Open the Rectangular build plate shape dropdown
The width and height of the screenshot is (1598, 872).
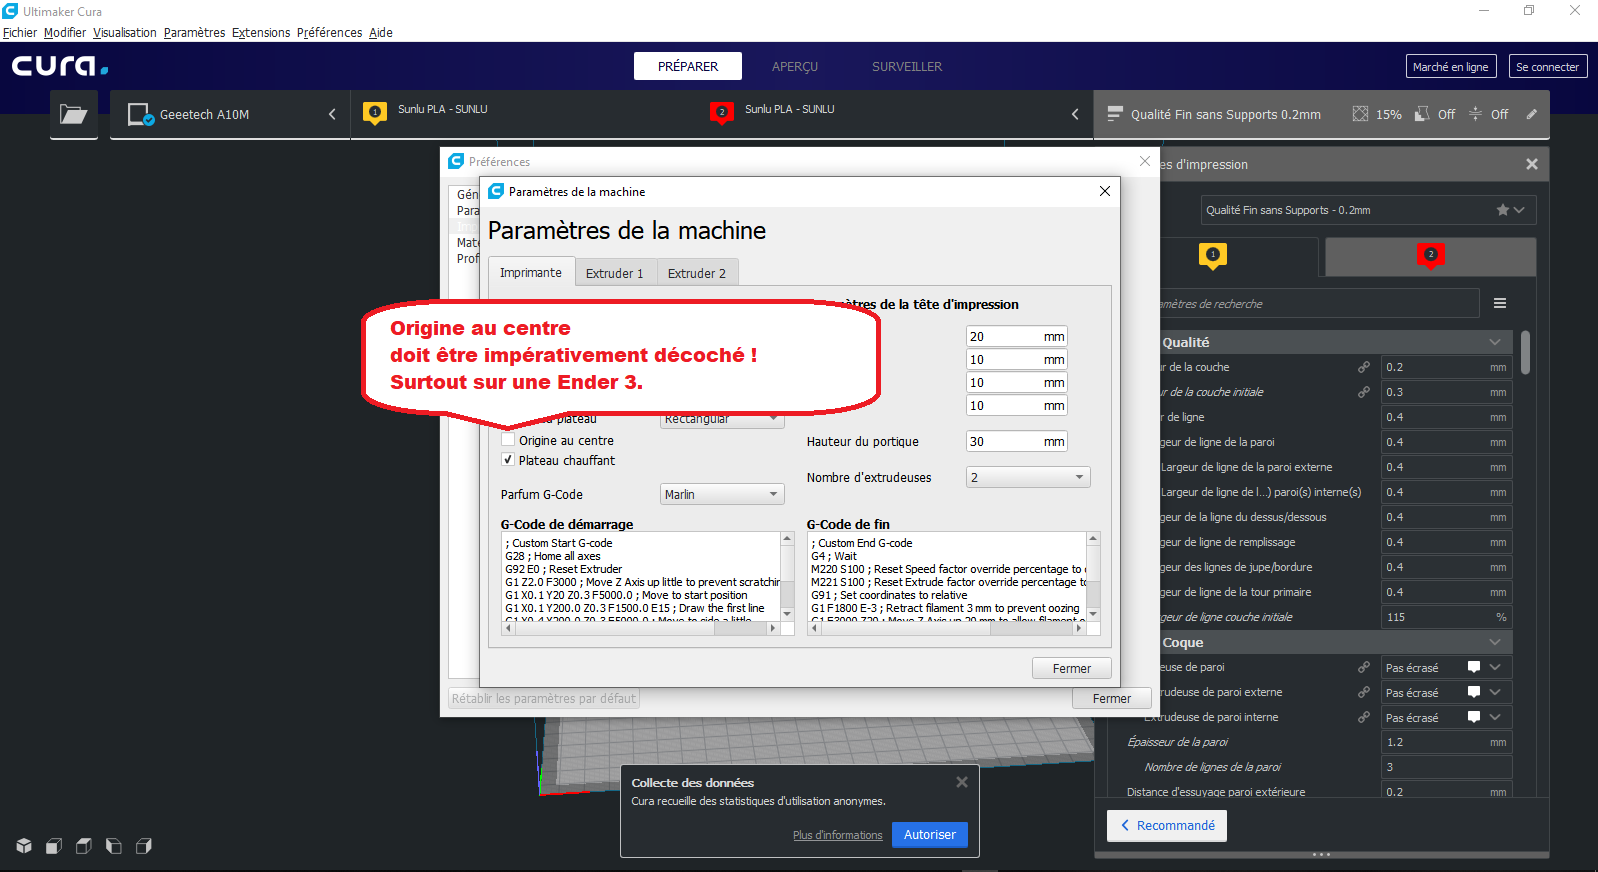pyautogui.click(x=722, y=420)
